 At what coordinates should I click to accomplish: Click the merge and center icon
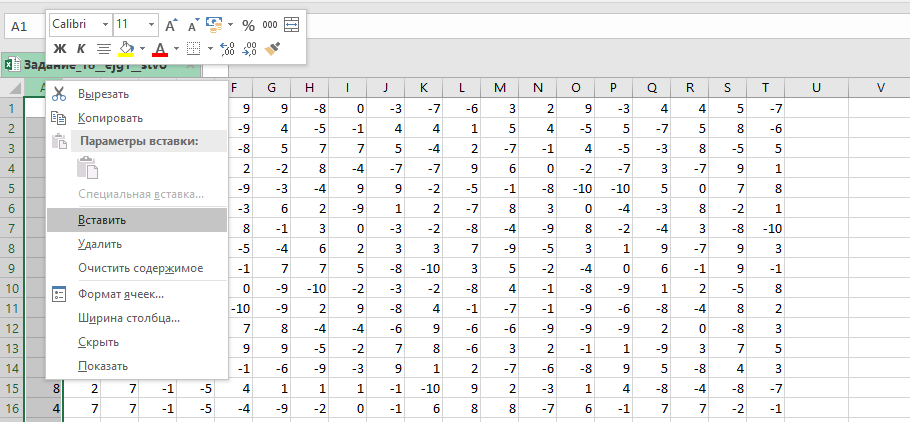tap(292, 24)
